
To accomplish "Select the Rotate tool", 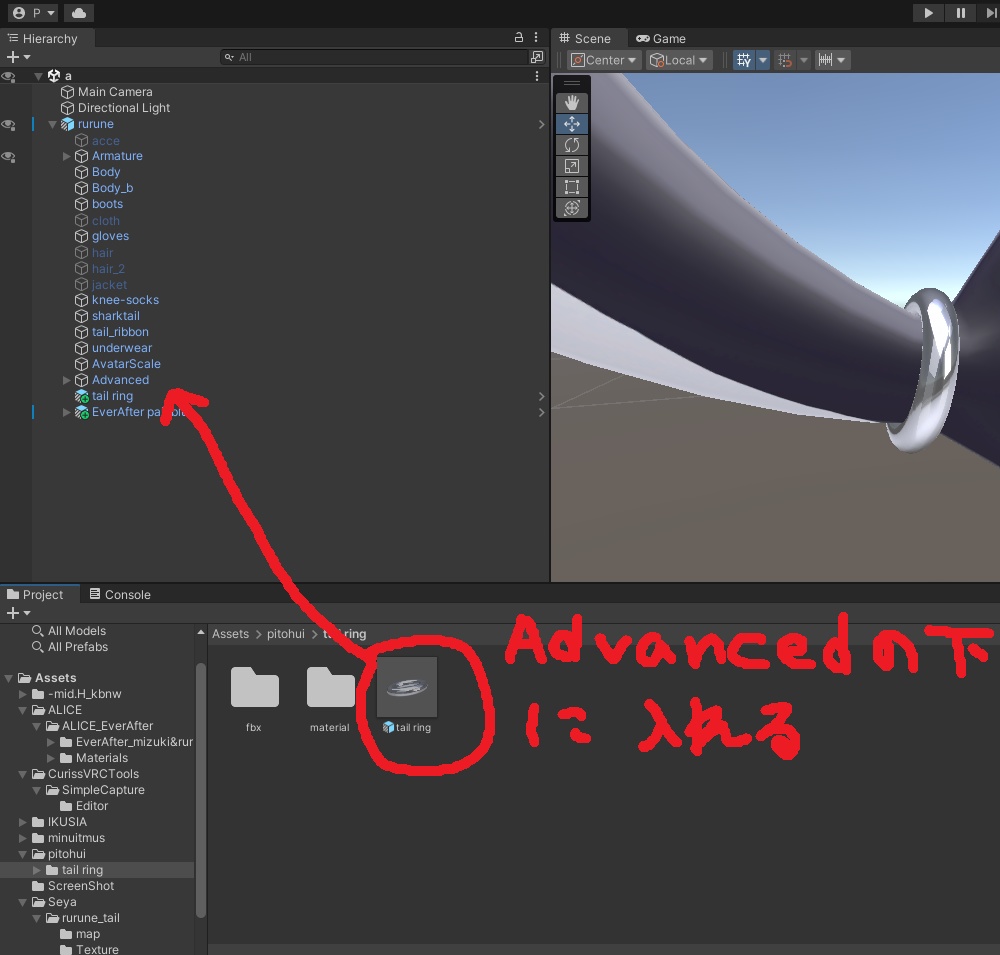I will (571, 145).
